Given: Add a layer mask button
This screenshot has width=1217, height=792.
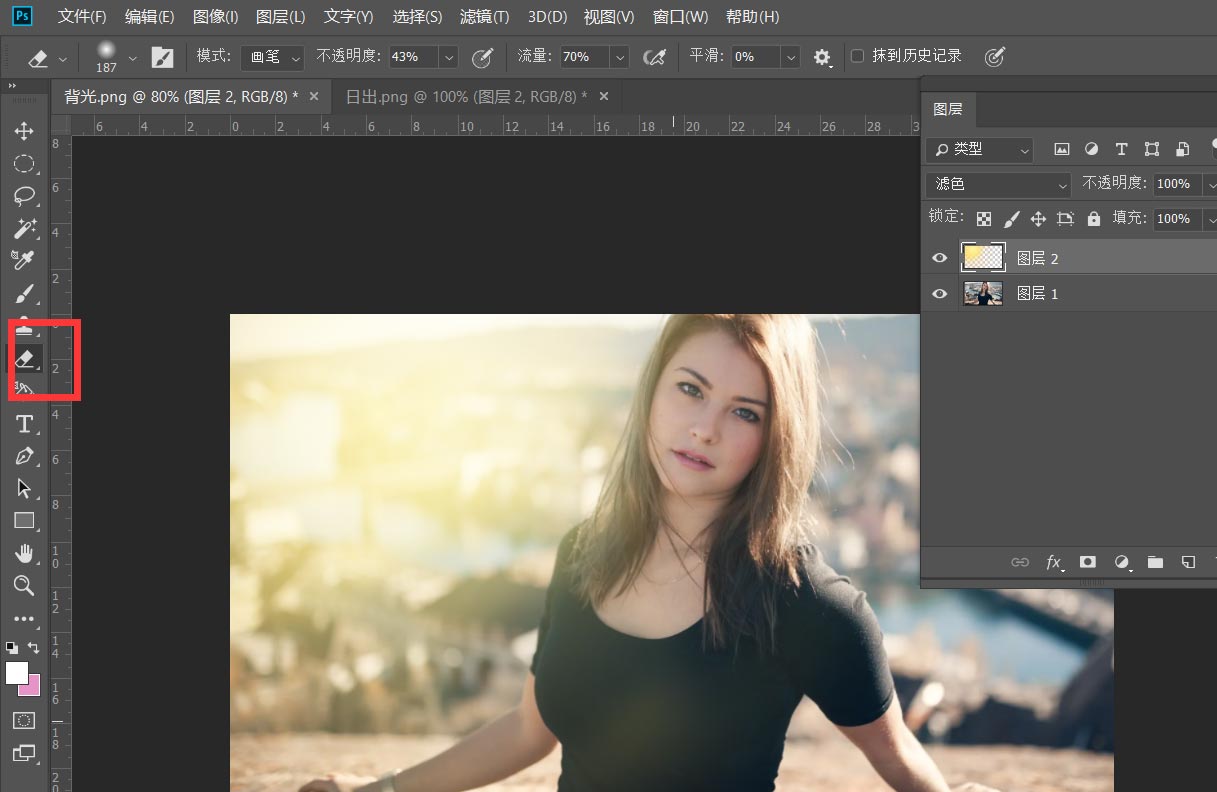Looking at the screenshot, I should click(x=1088, y=562).
